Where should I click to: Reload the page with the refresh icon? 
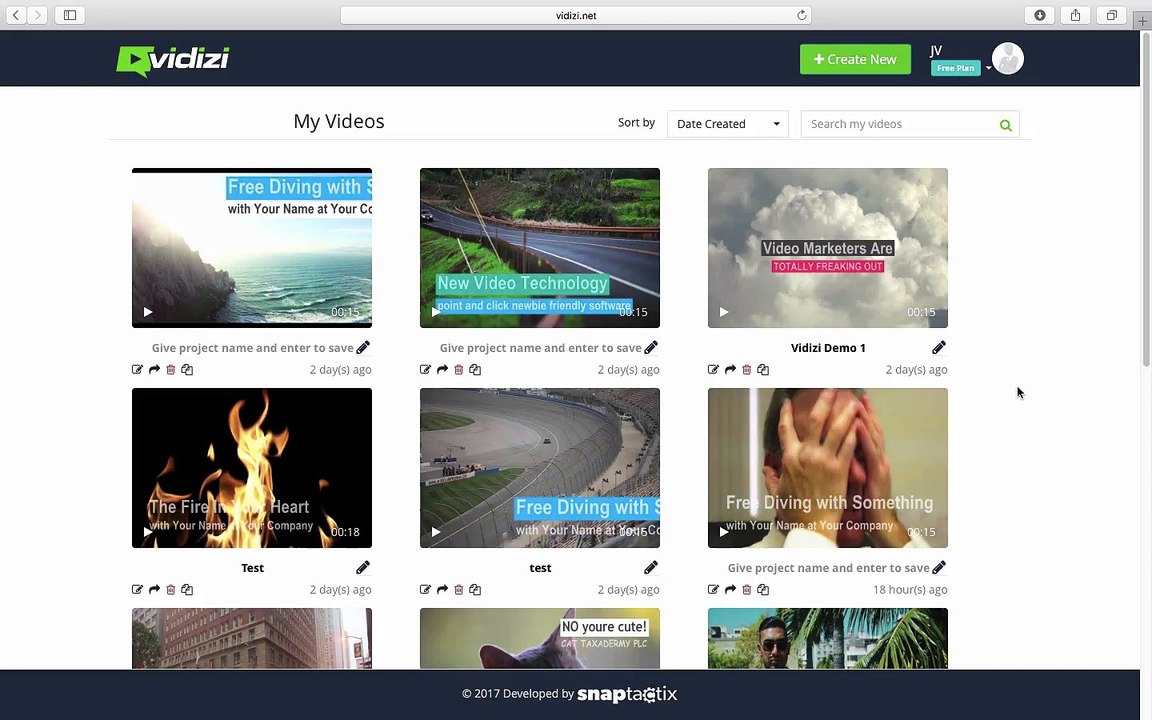802,15
